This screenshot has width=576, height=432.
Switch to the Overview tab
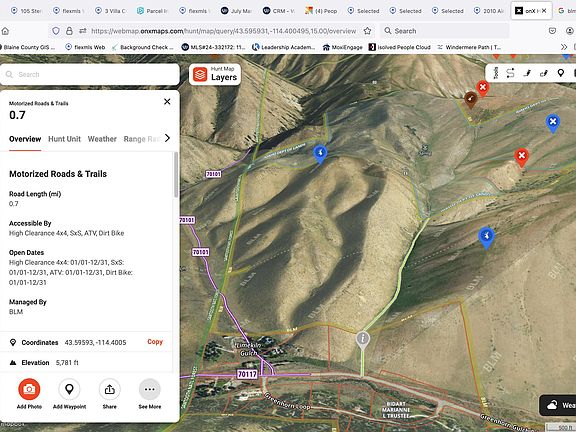click(x=25, y=139)
